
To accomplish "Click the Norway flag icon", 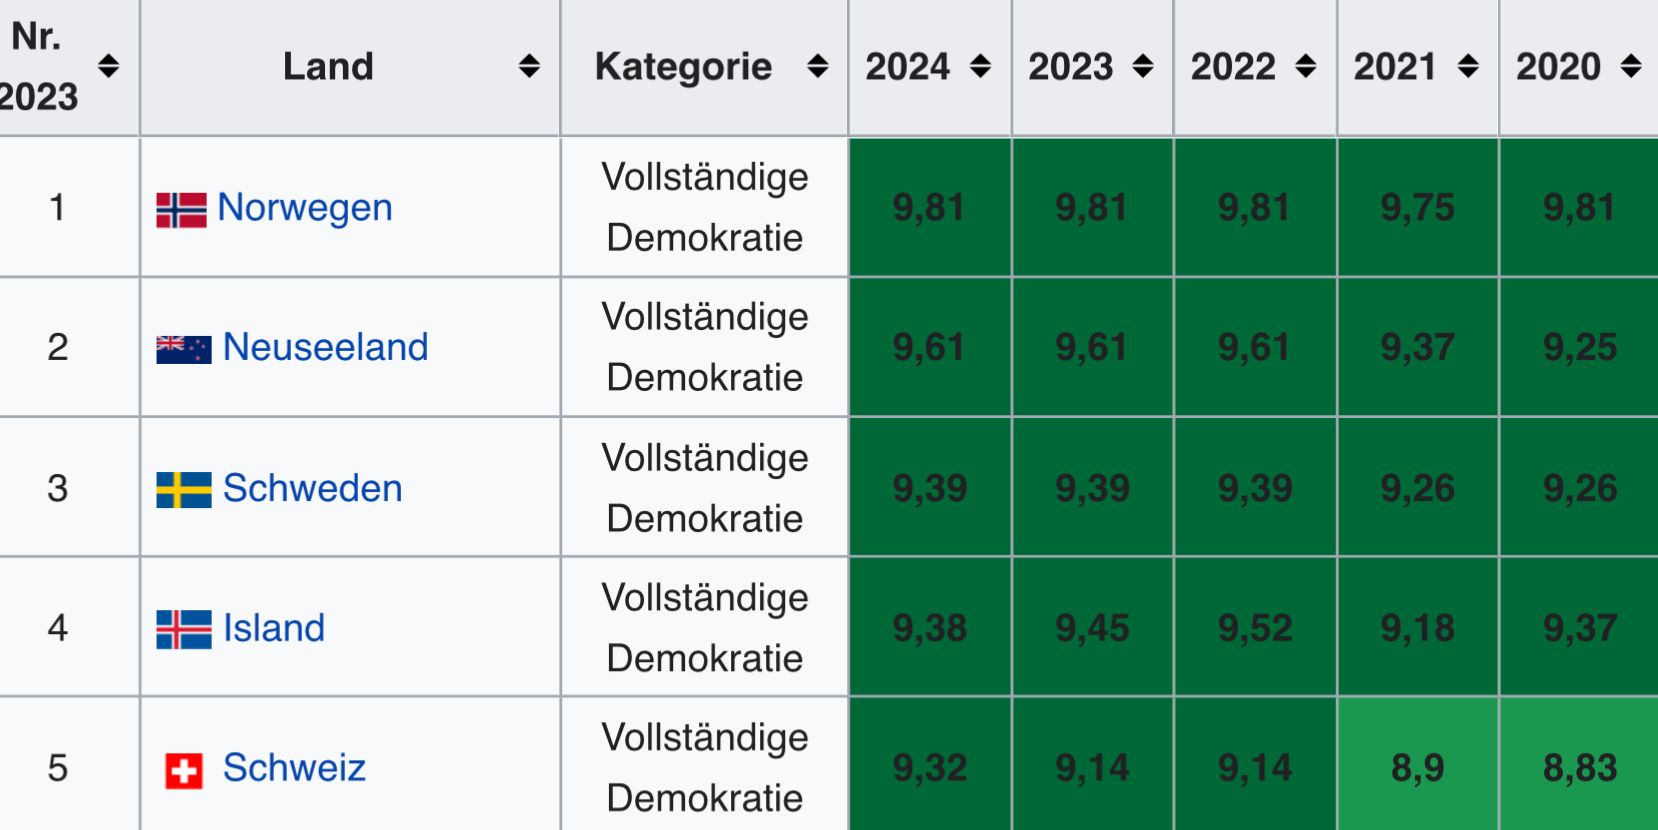I will (181, 209).
